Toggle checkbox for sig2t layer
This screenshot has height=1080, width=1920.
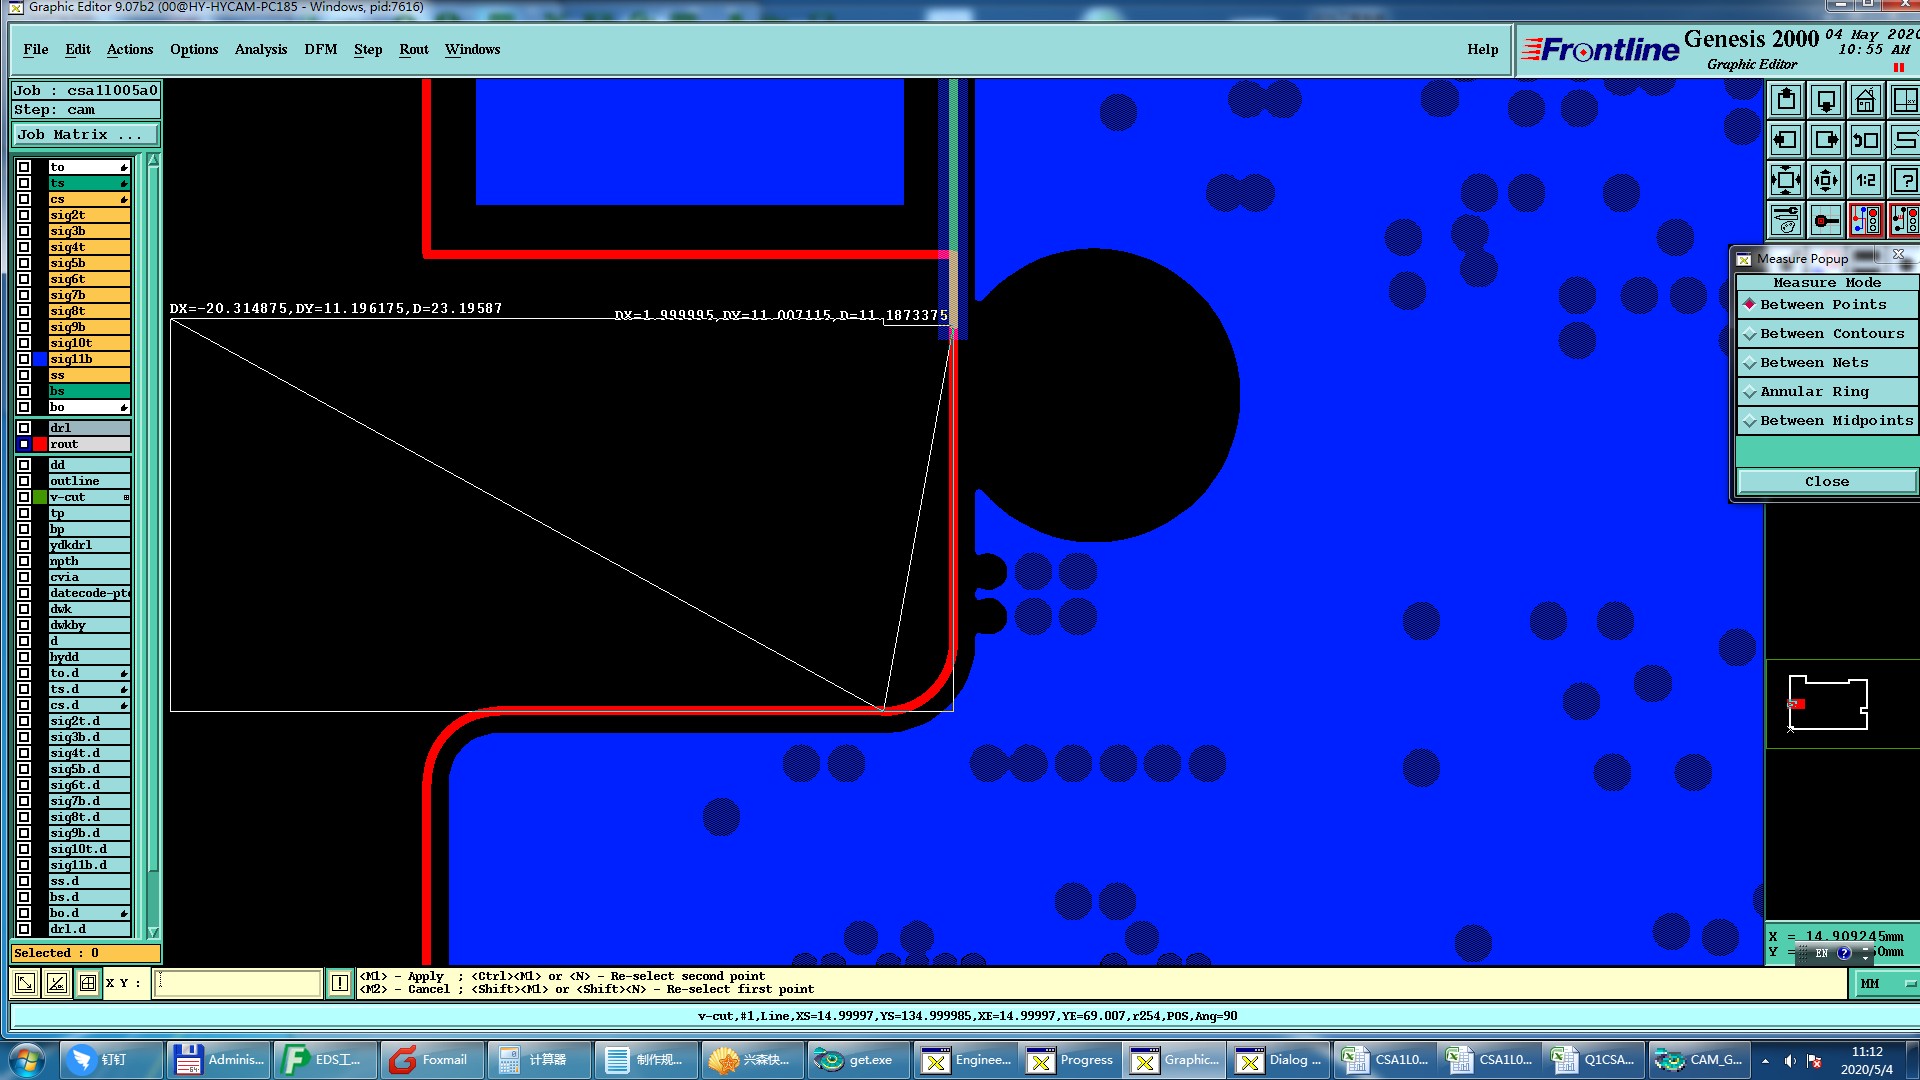click(x=24, y=215)
